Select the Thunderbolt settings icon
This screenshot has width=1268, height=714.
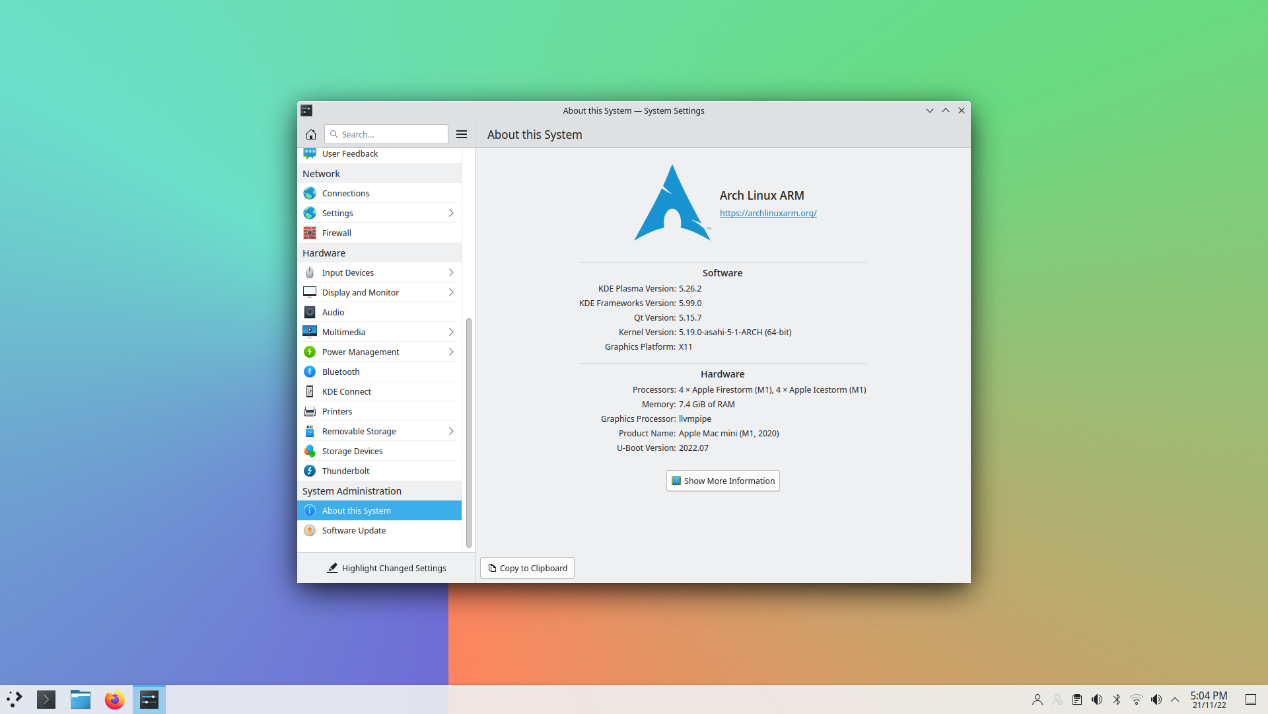[x=310, y=471]
